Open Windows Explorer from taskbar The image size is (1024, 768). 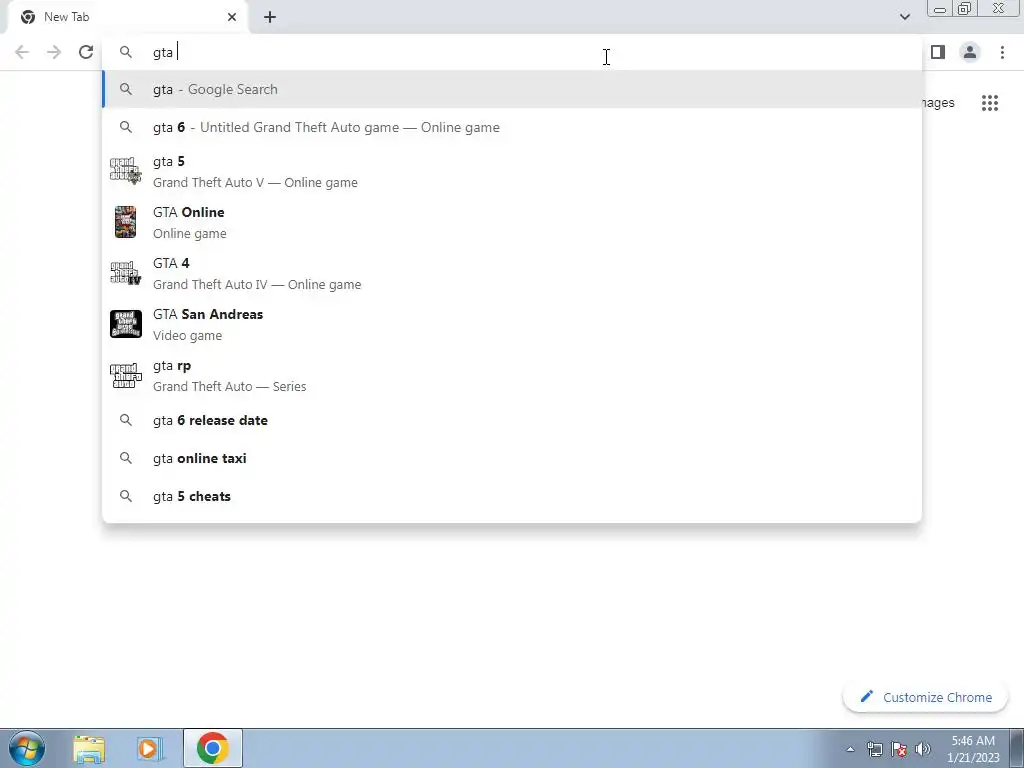(89, 748)
